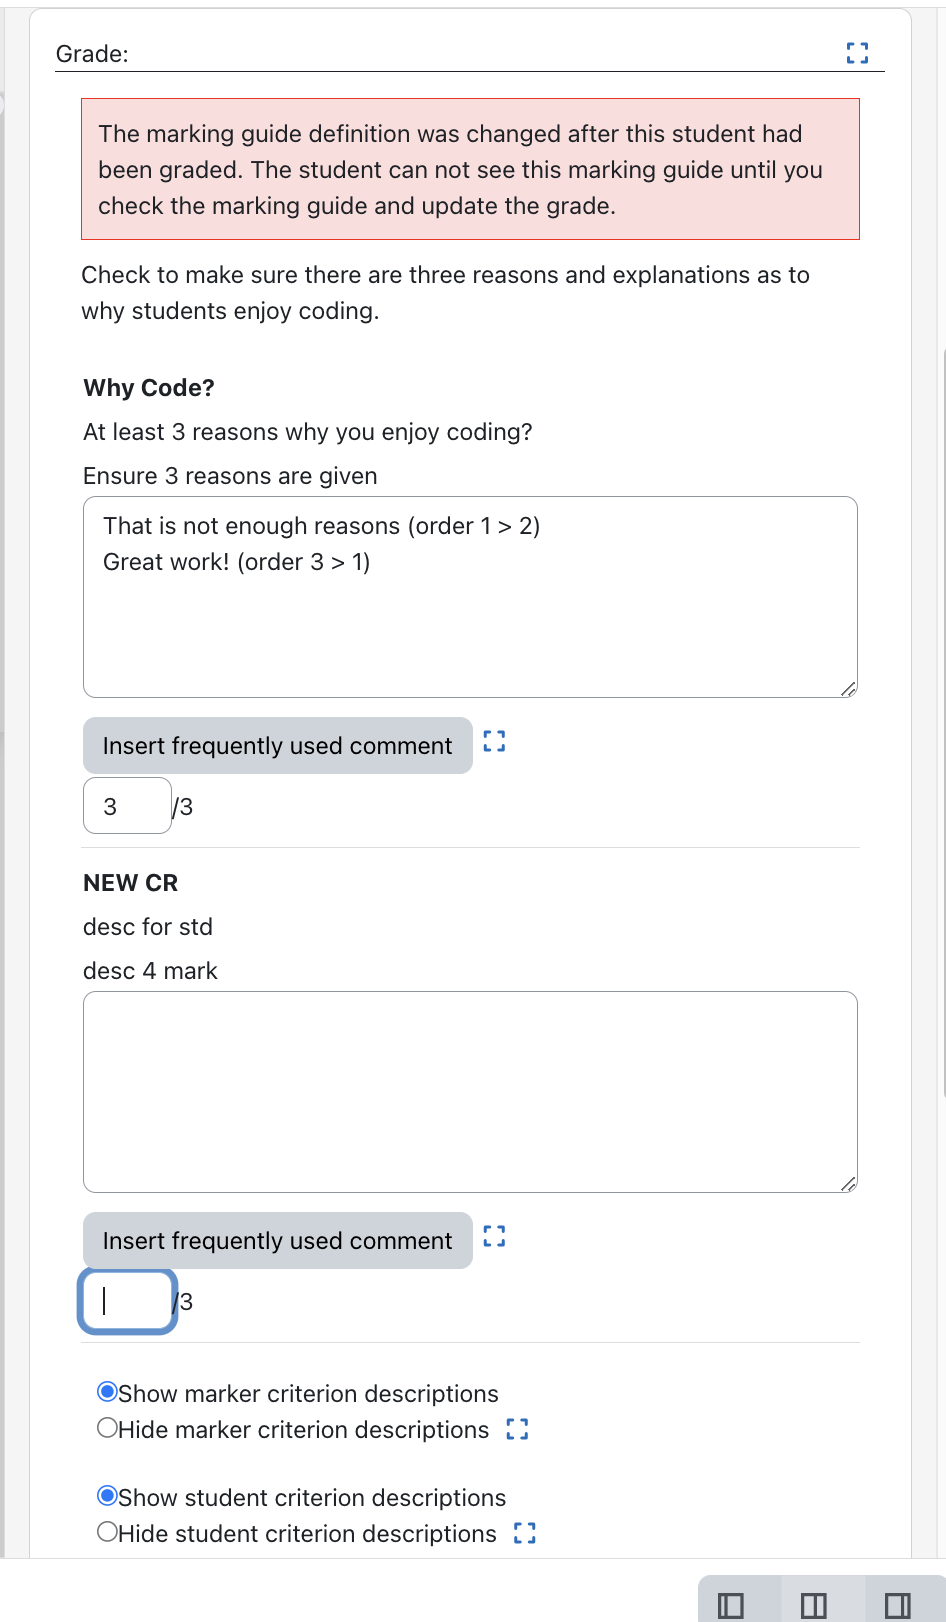Screen dimensions: 946x1622
Task: Insert frequently used comment for Why Code
Action: pos(278,746)
